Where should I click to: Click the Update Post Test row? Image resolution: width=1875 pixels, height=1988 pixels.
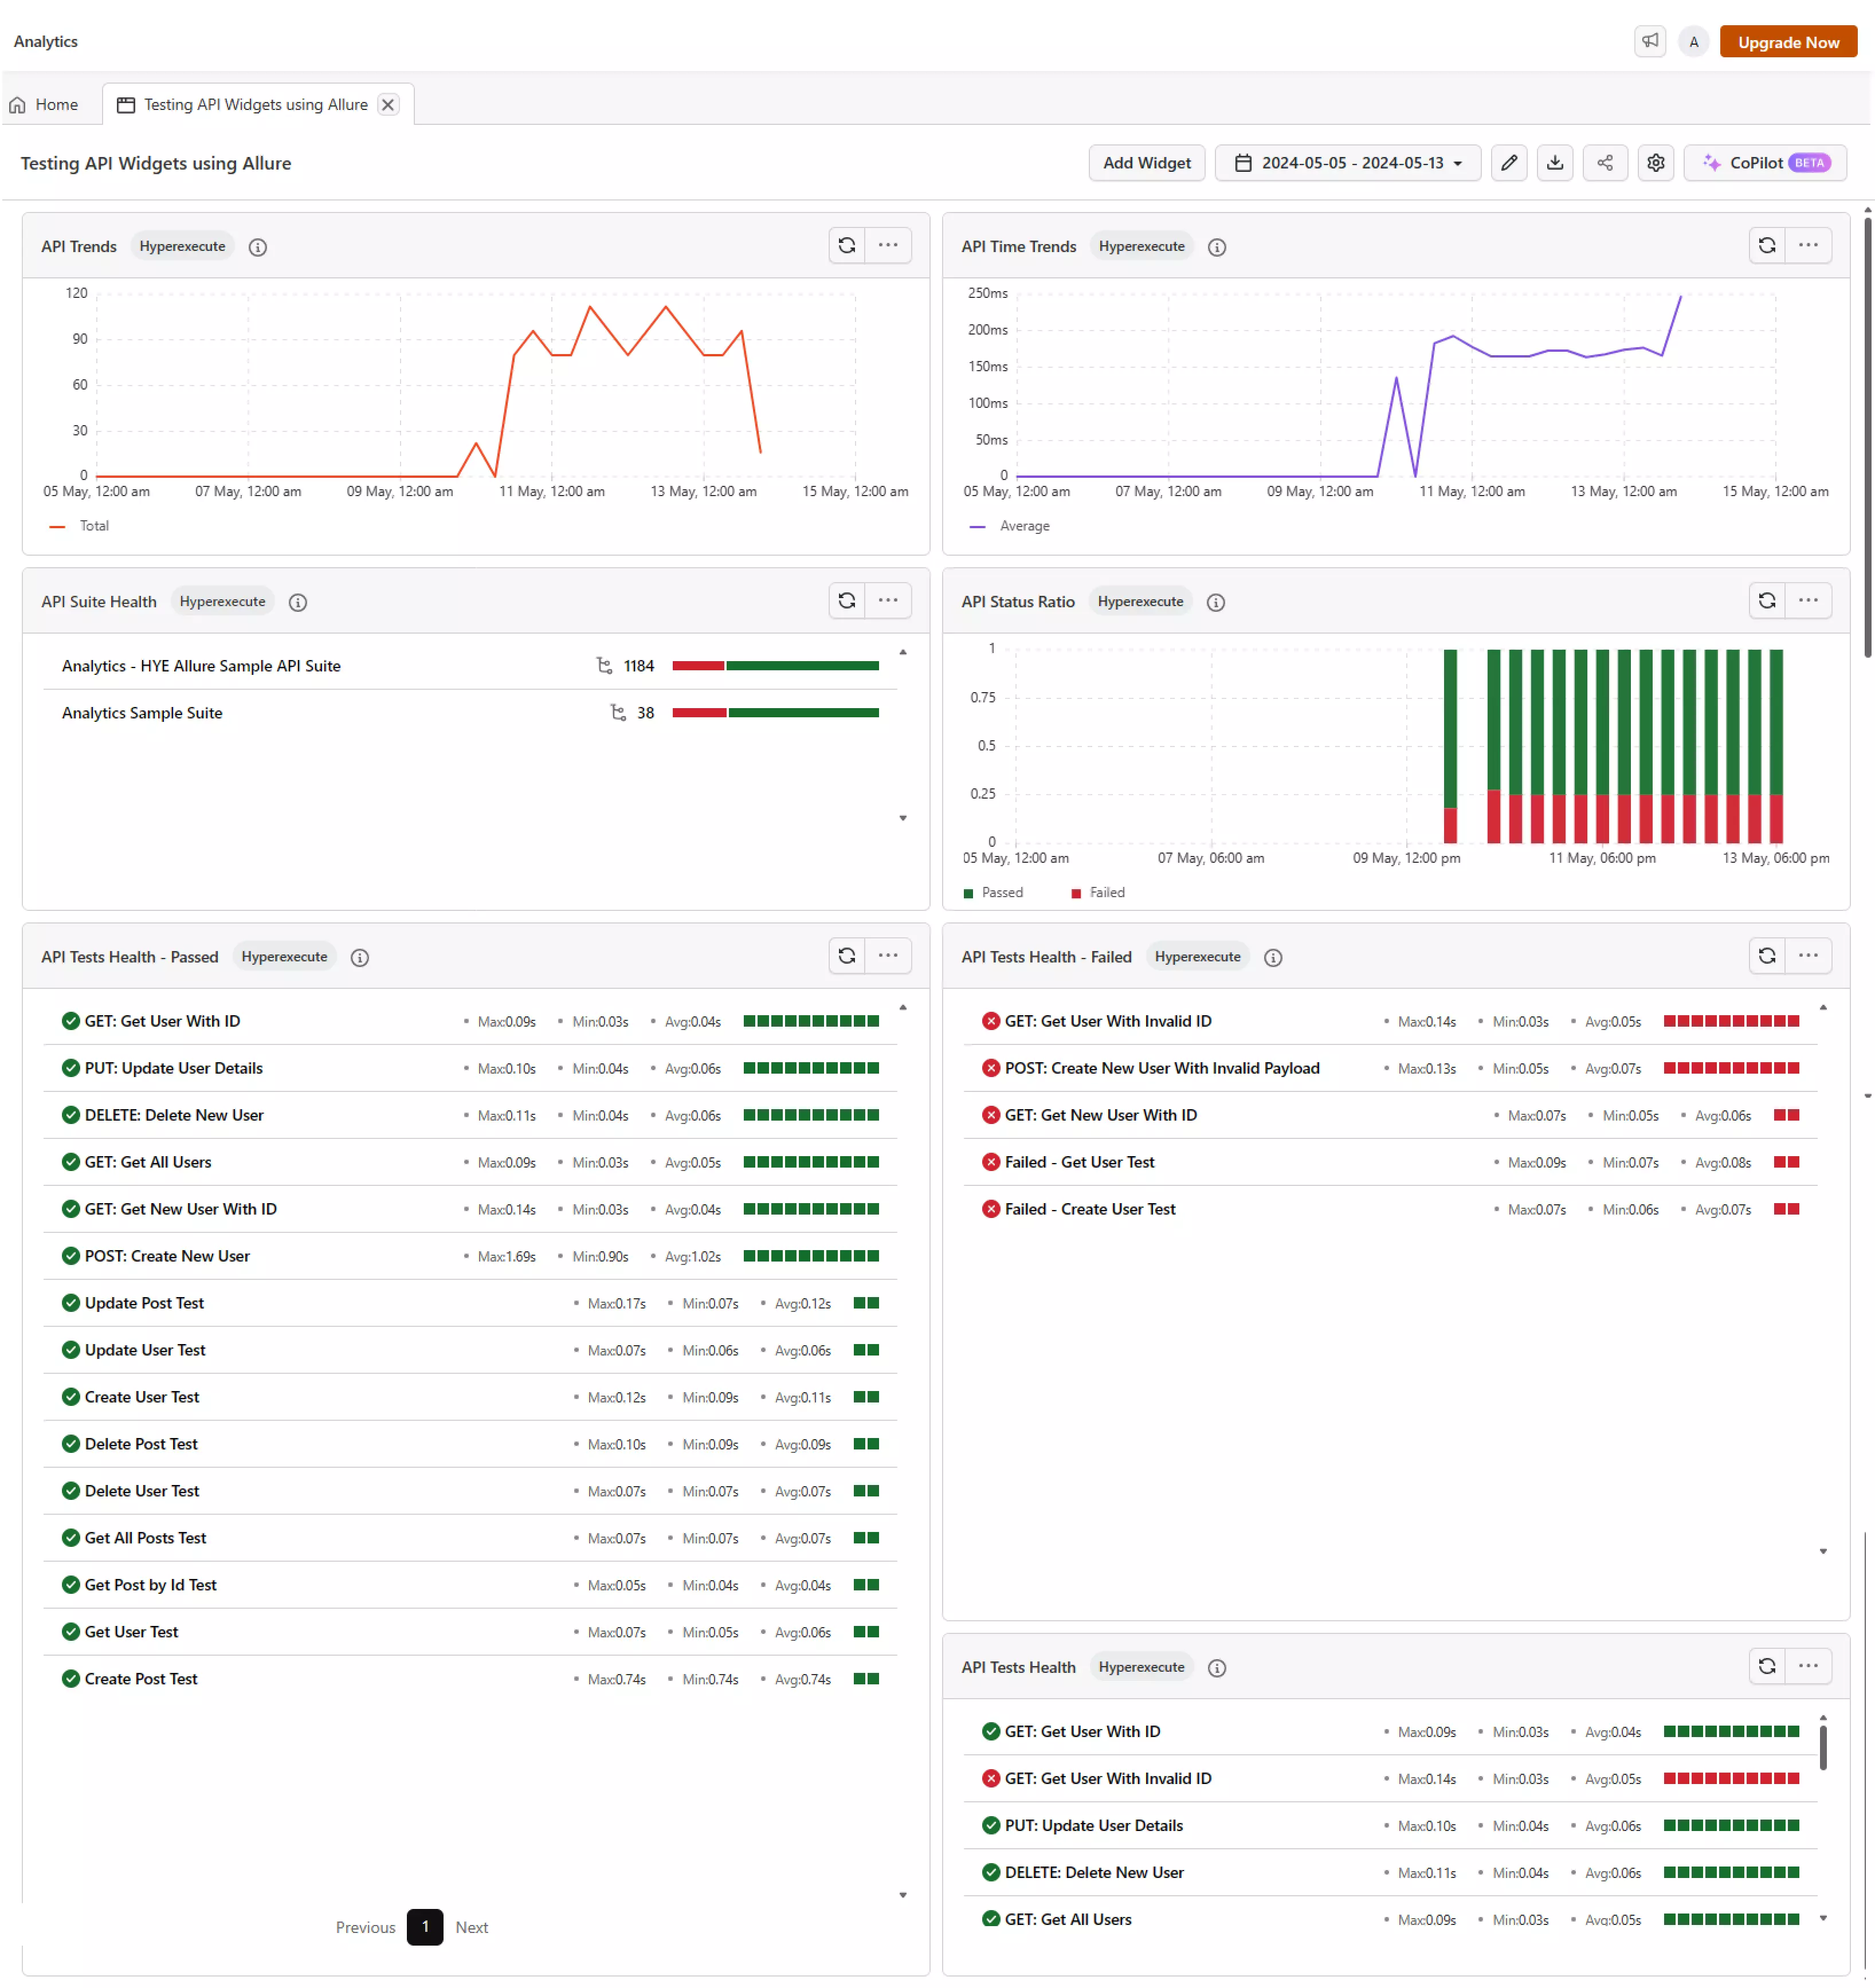469,1303
